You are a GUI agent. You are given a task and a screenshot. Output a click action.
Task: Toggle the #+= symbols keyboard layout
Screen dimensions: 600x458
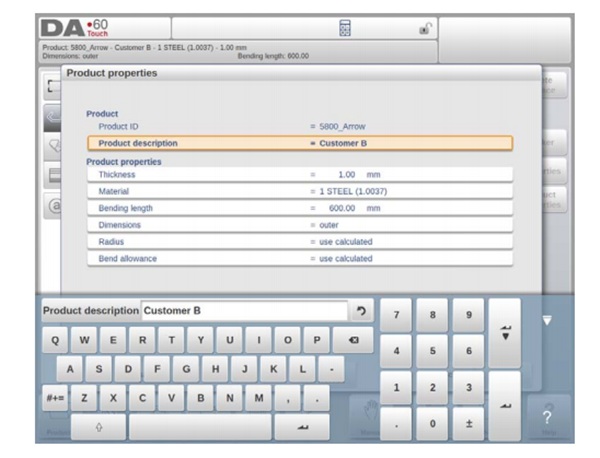click(x=55, y=397)
